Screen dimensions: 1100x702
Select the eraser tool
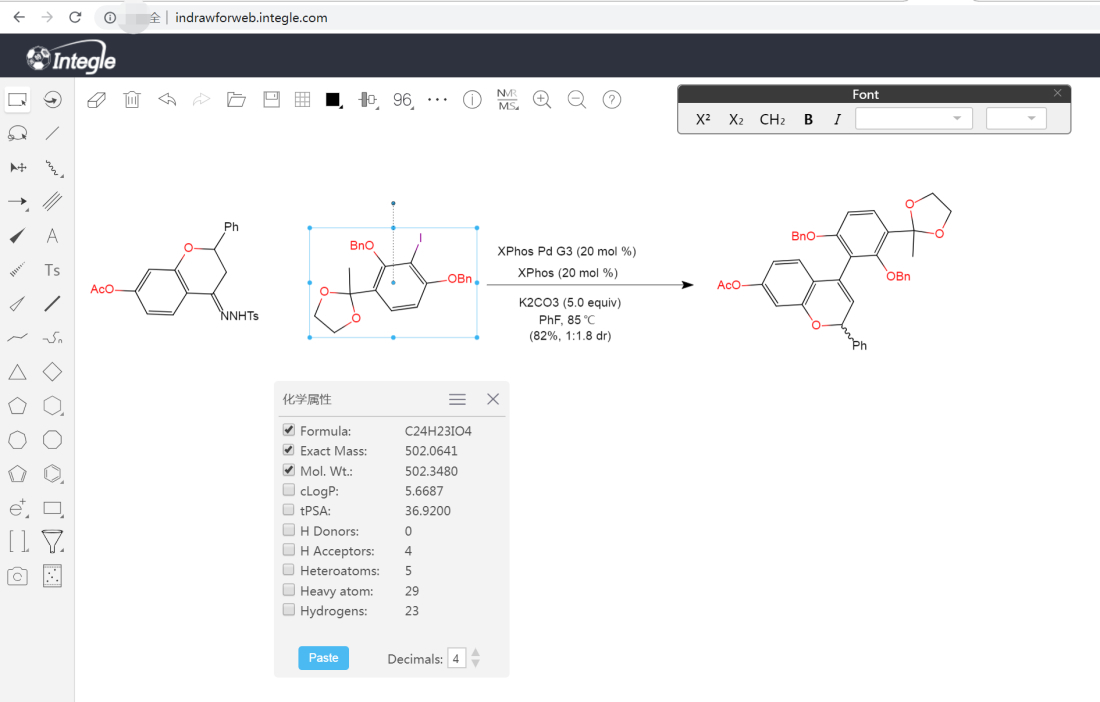coord(96,100)
